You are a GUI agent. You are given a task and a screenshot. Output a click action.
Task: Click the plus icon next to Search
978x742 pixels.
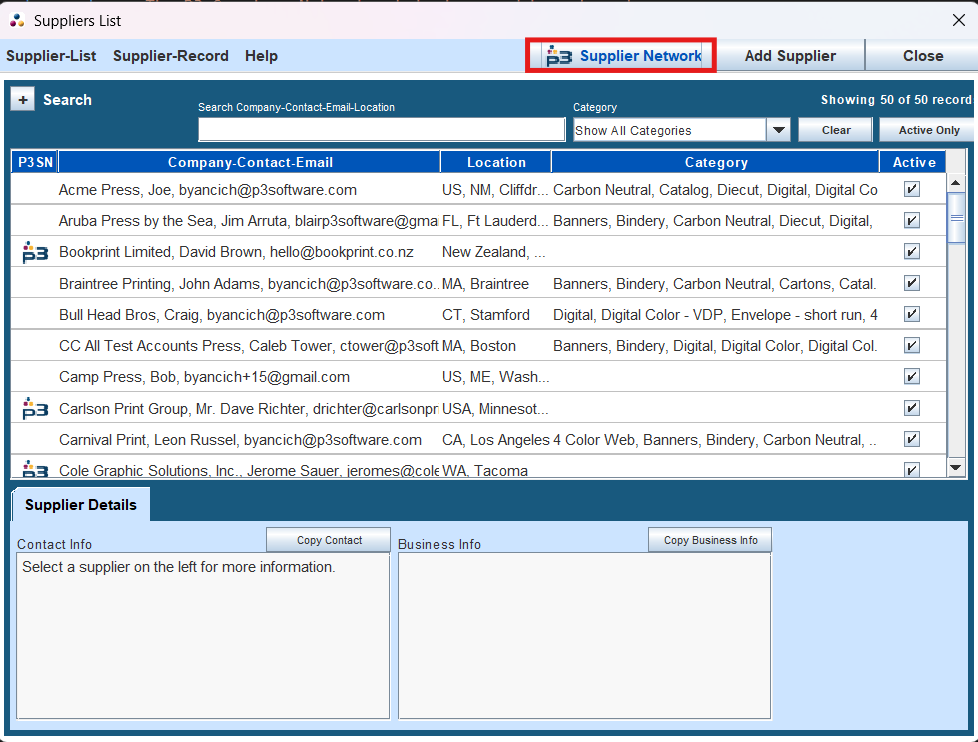(x=23, y=100)
